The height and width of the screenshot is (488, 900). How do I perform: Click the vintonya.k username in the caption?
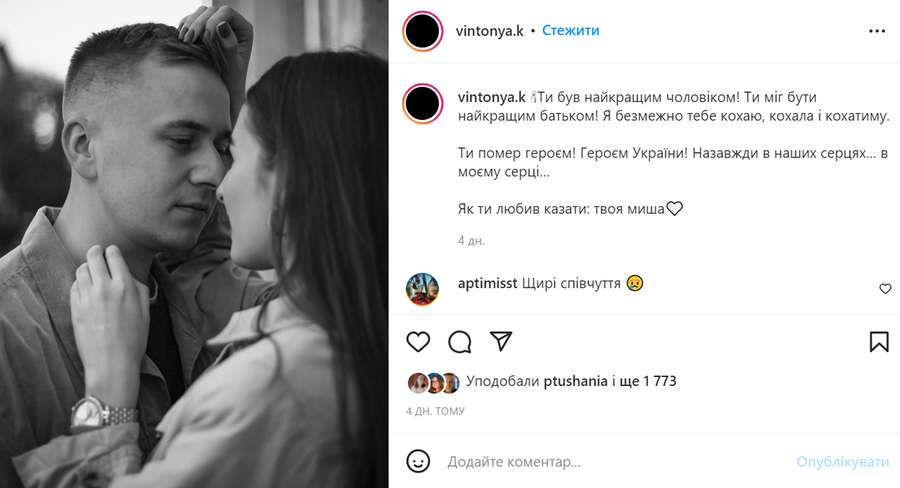[x=492, y=97]
